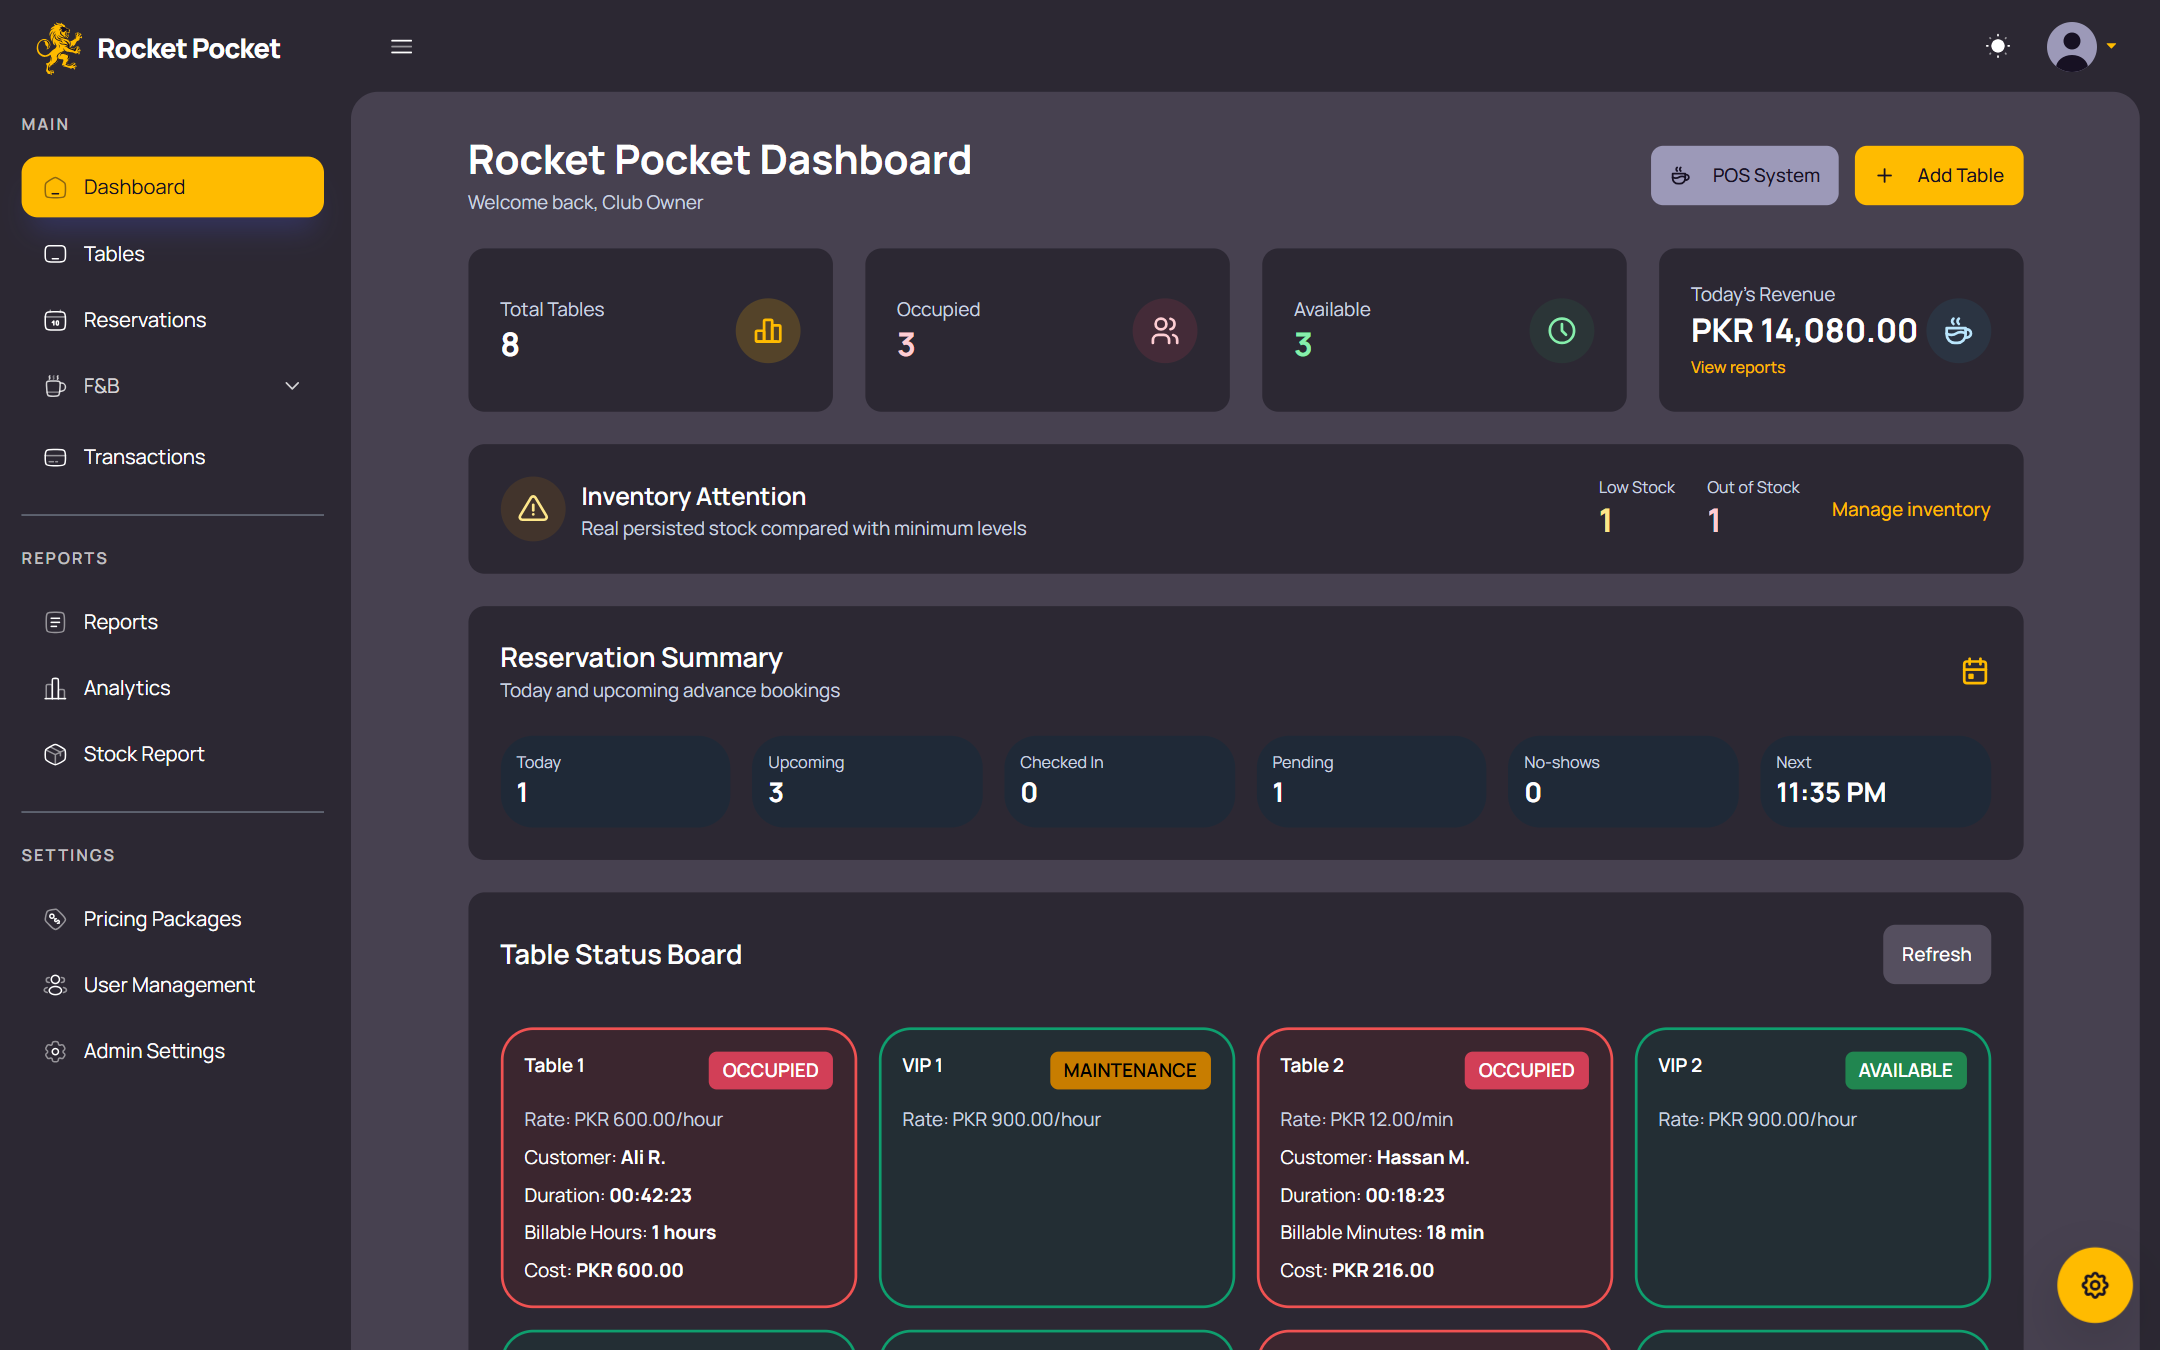2160x1350 pixels.
Task: Click the VIP 1 MAINTENANCE badge
Action: click(1130, 1070)
